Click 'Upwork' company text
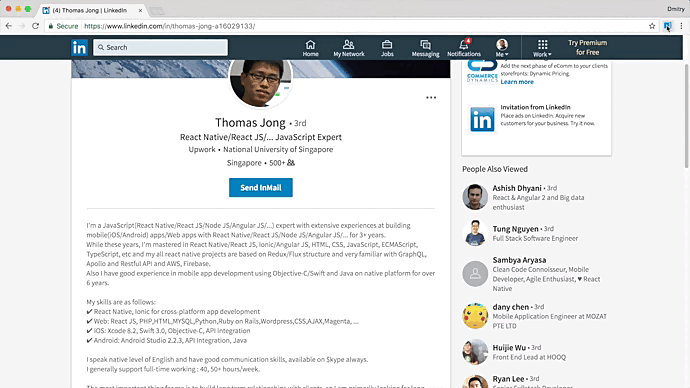Viewport: 690px width, 388px height. click(x=202, y=150)
